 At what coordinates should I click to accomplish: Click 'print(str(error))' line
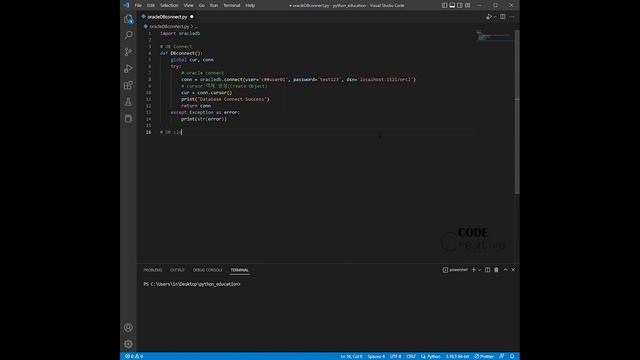(204, 119)
